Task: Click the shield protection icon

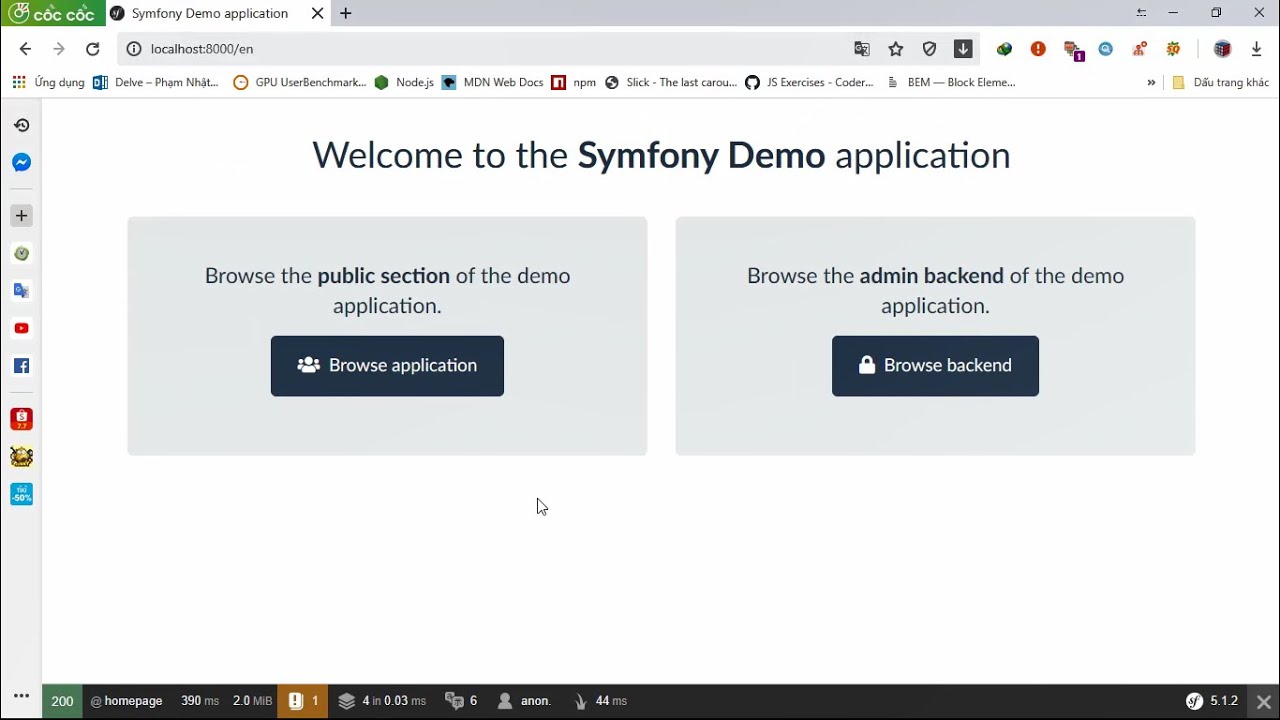Action: 929,49
